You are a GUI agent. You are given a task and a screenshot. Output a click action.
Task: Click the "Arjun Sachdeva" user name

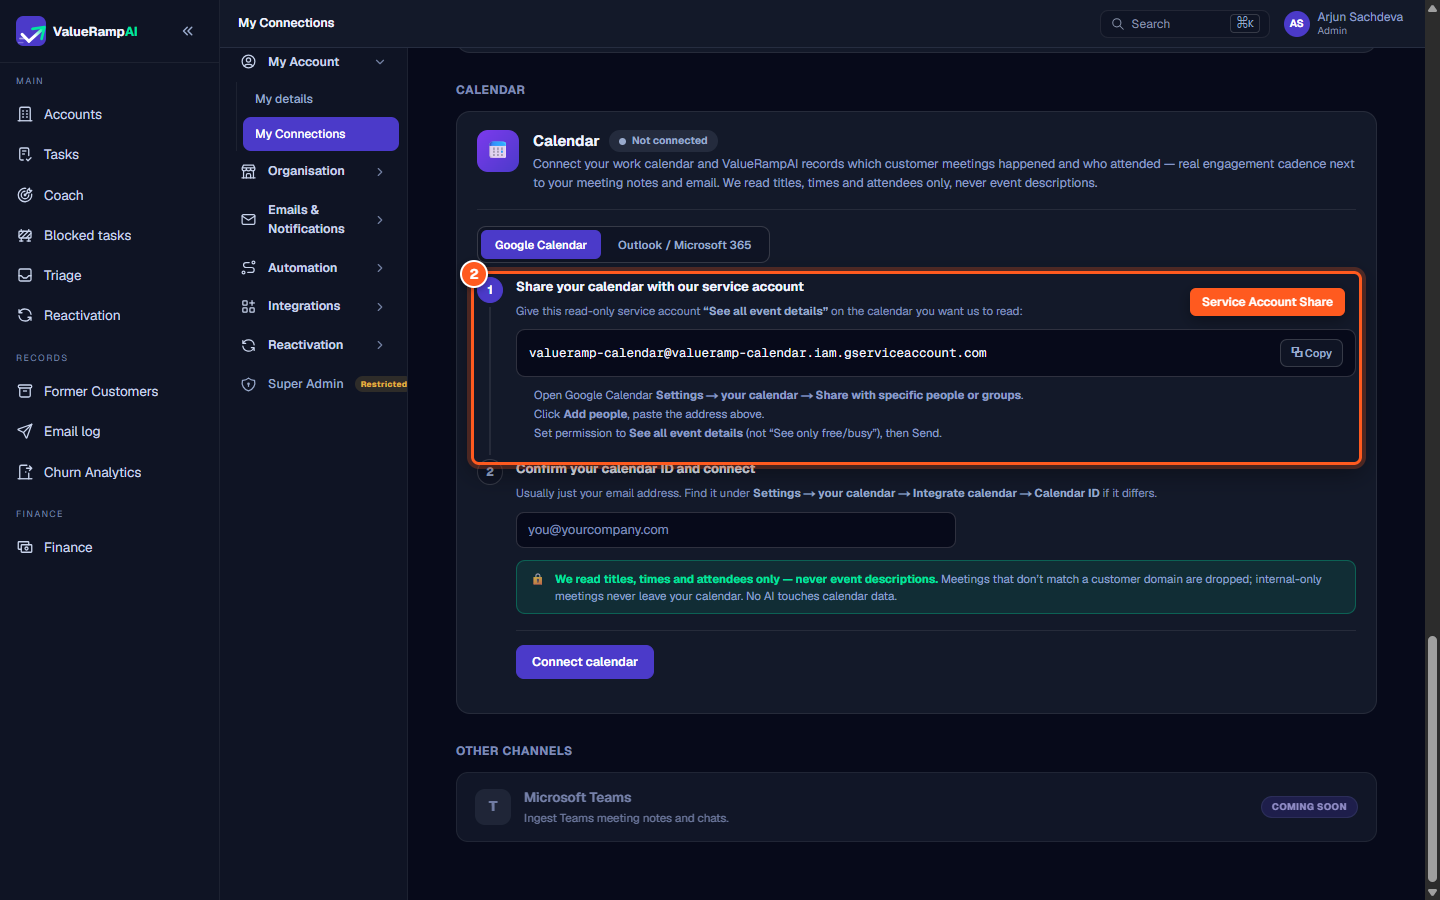1360,17
